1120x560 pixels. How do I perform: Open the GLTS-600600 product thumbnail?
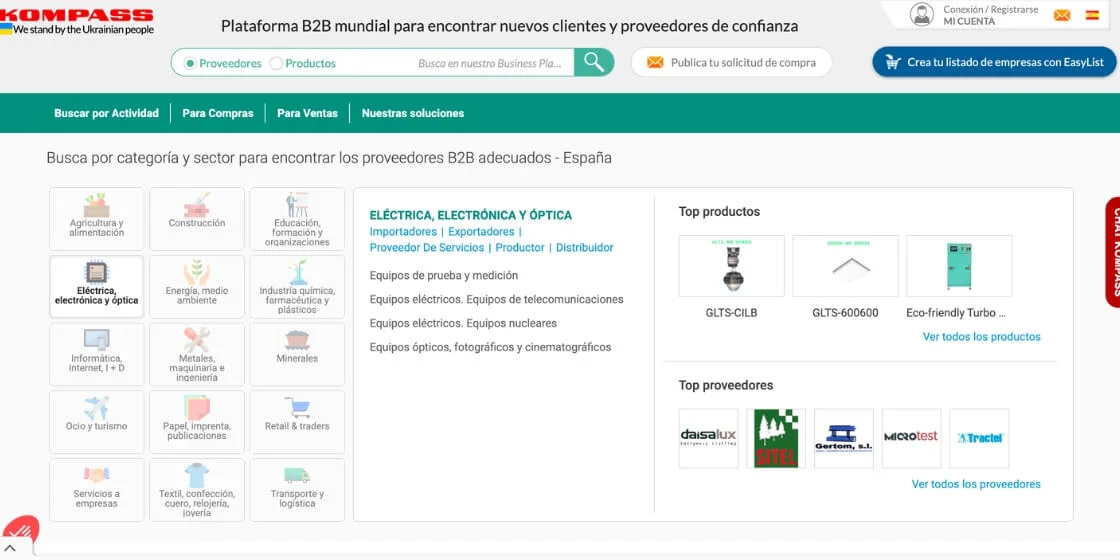[845, 266]
